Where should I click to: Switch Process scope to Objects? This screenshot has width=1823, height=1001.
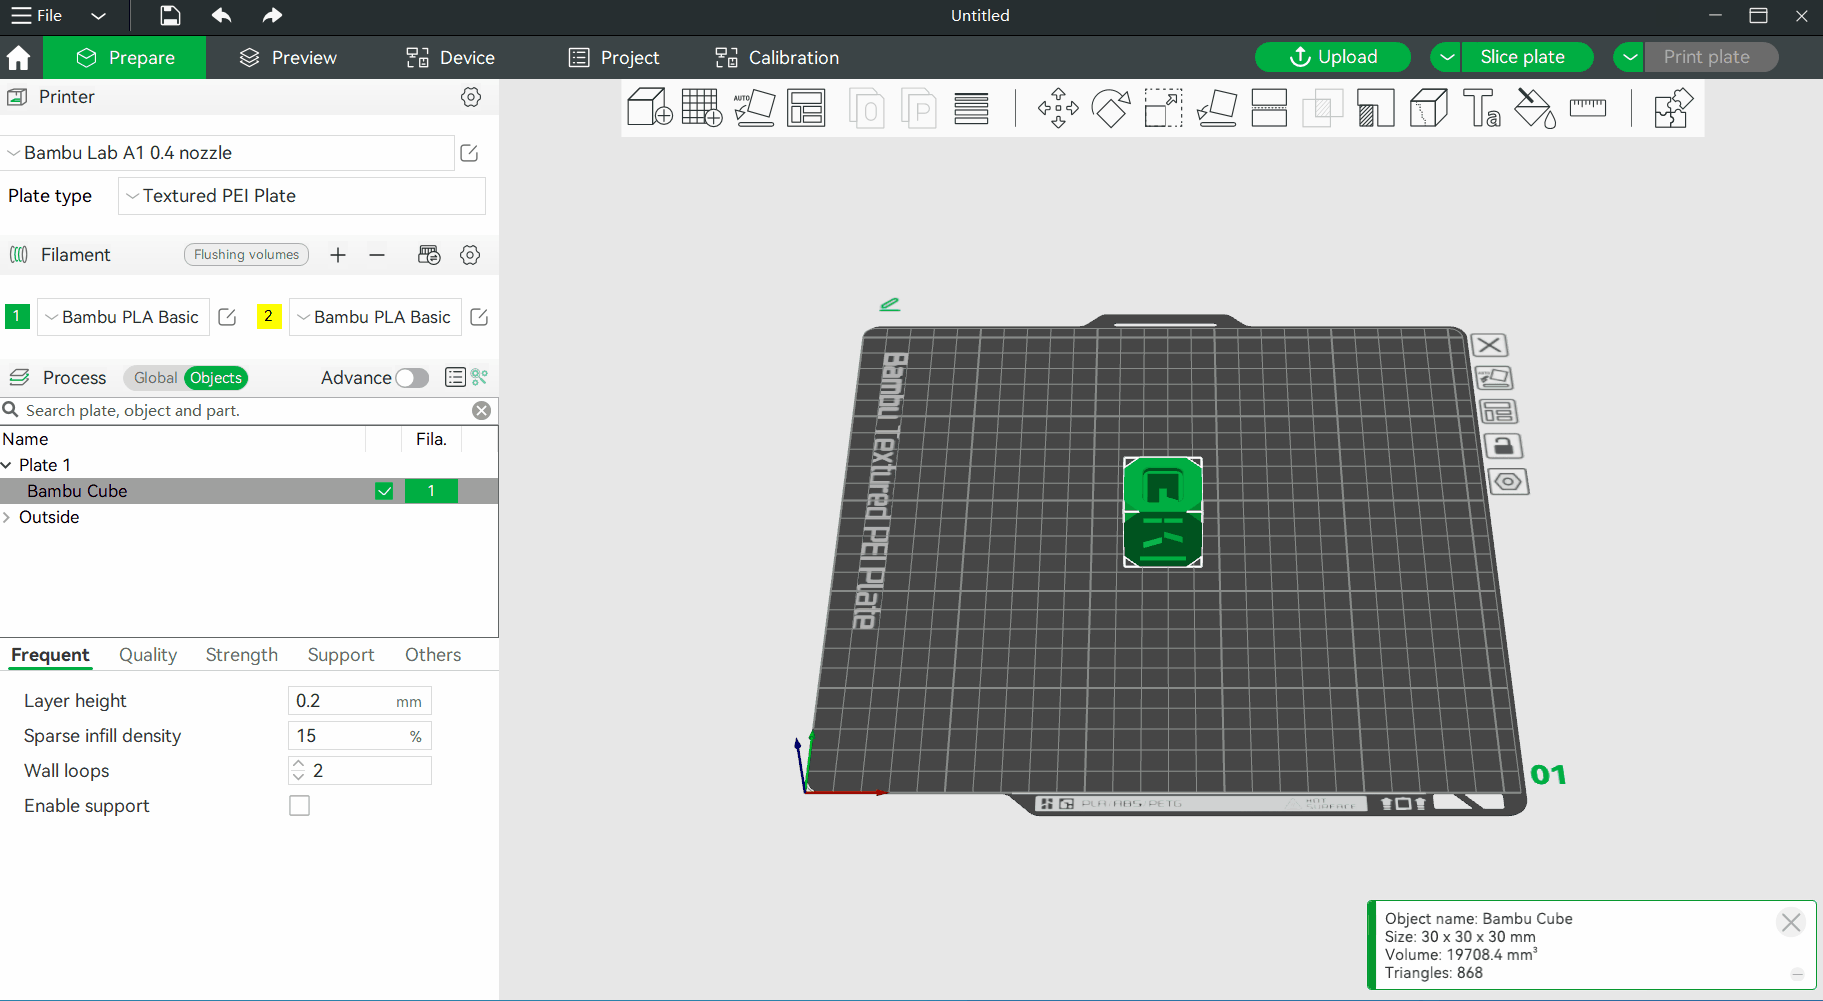coord(216,378)
